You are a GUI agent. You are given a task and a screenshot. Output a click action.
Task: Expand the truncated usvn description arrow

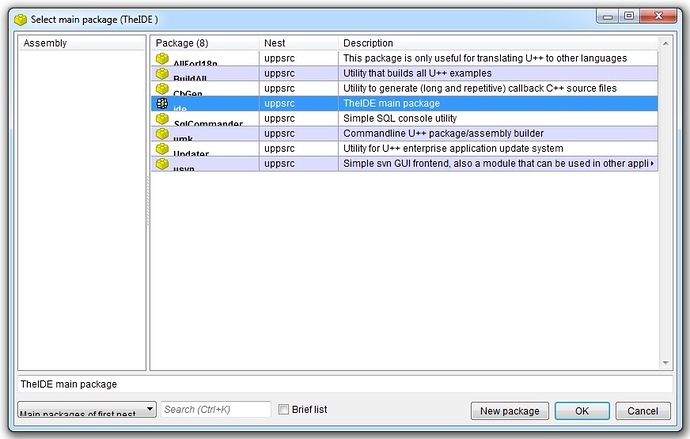tap(652, 163)
